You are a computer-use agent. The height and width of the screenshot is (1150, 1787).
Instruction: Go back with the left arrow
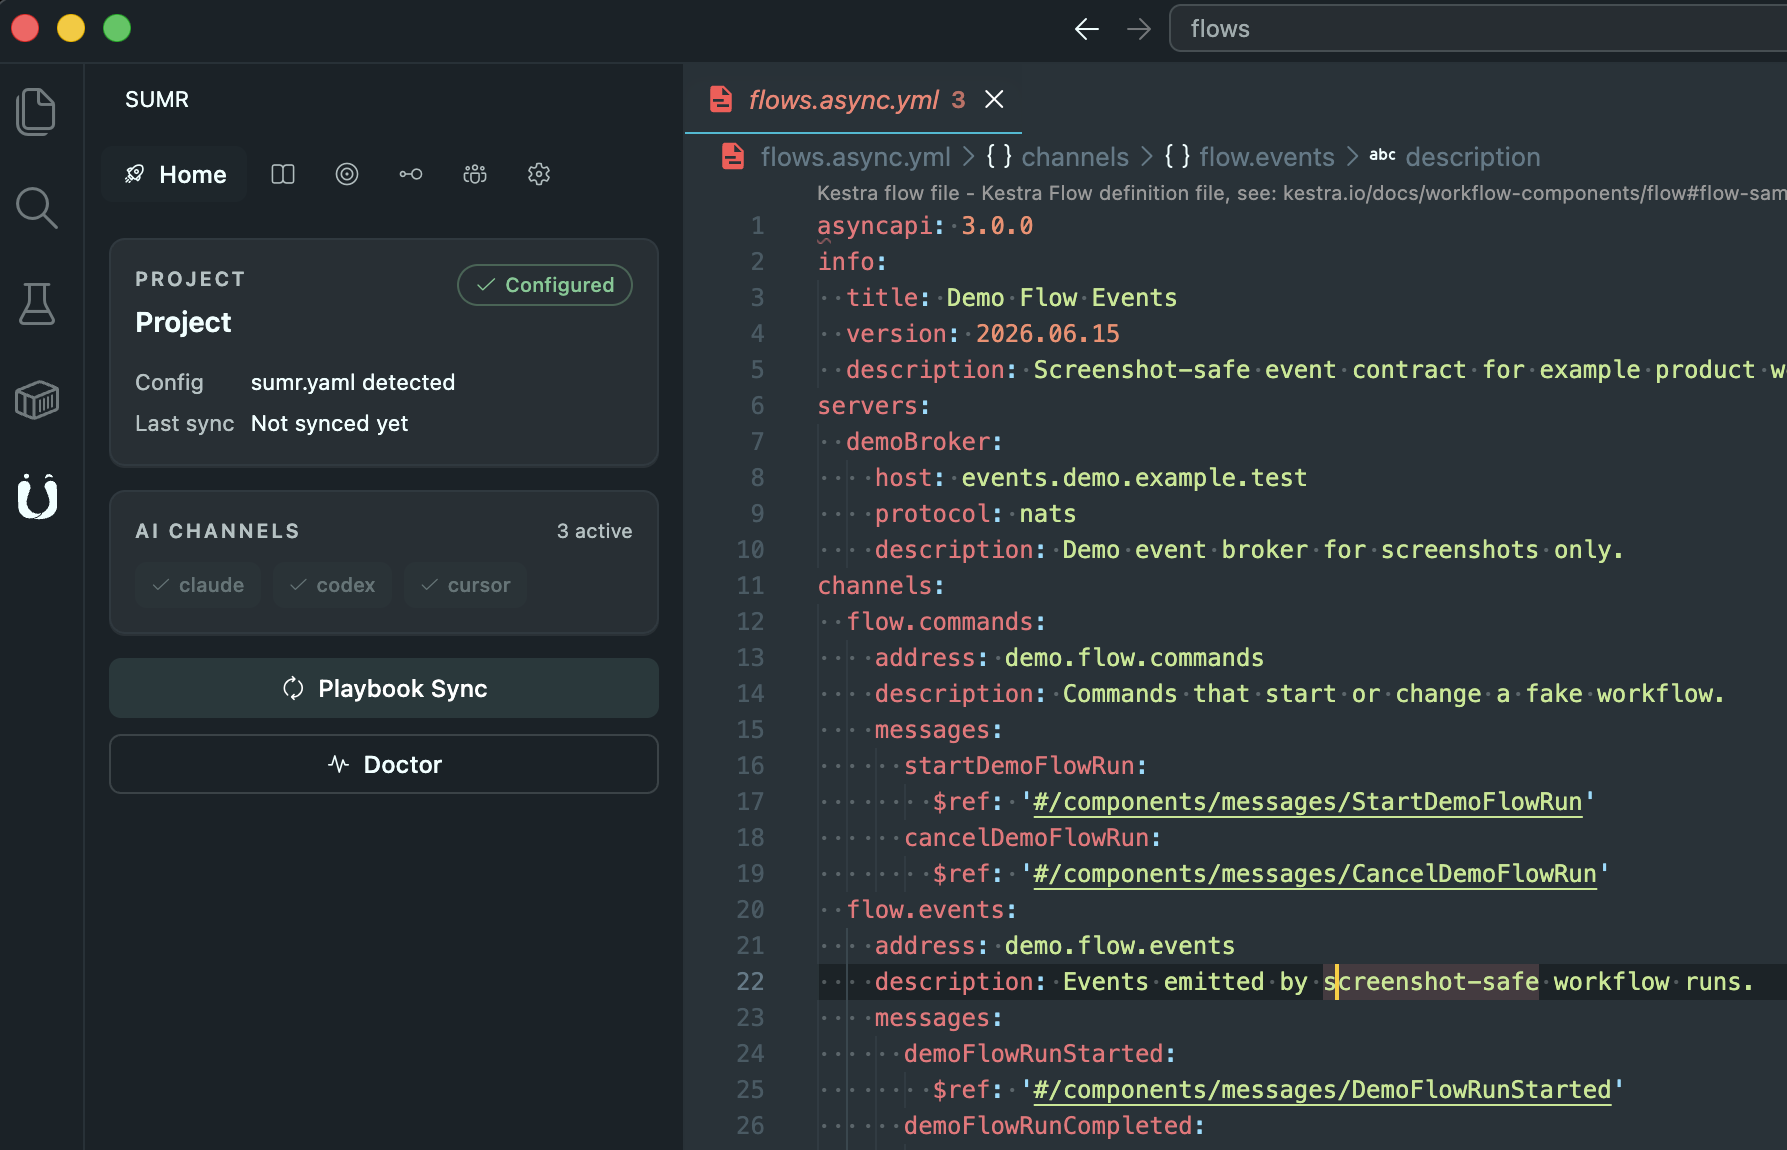(x=1087, y=29)
